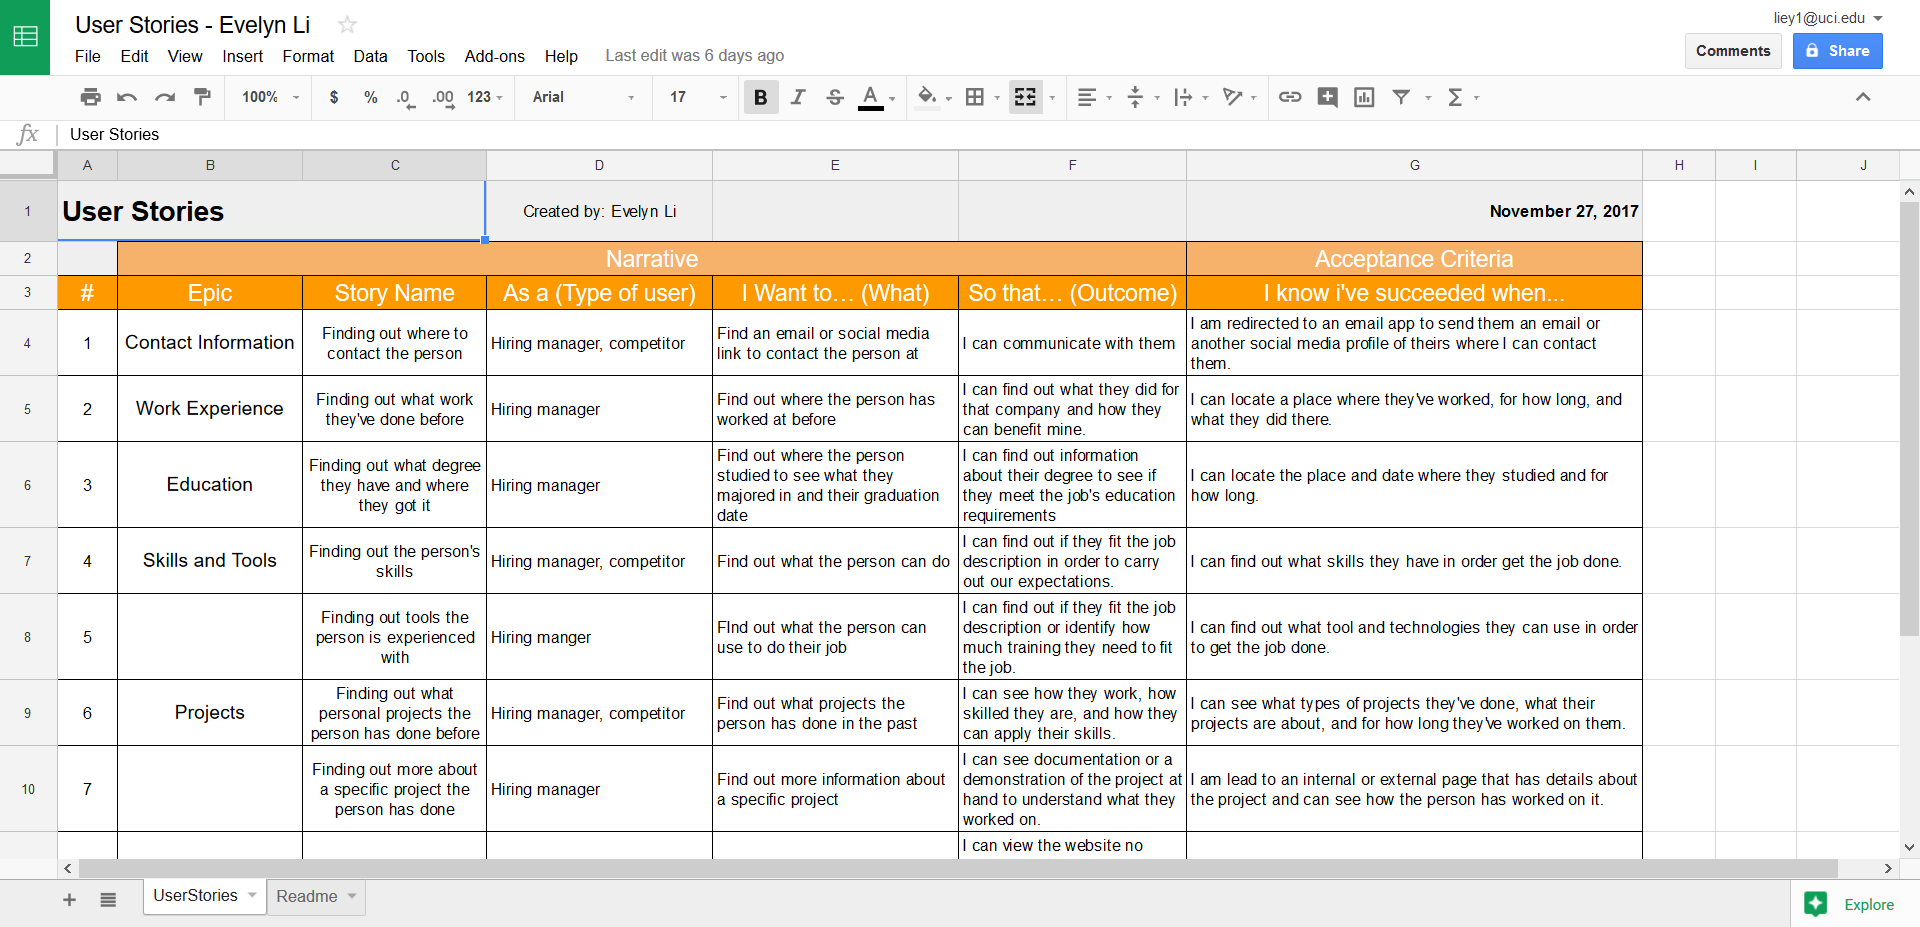1920x927 pixels.
Task: Open the Format menu
Action: click(x=308, y=56)
